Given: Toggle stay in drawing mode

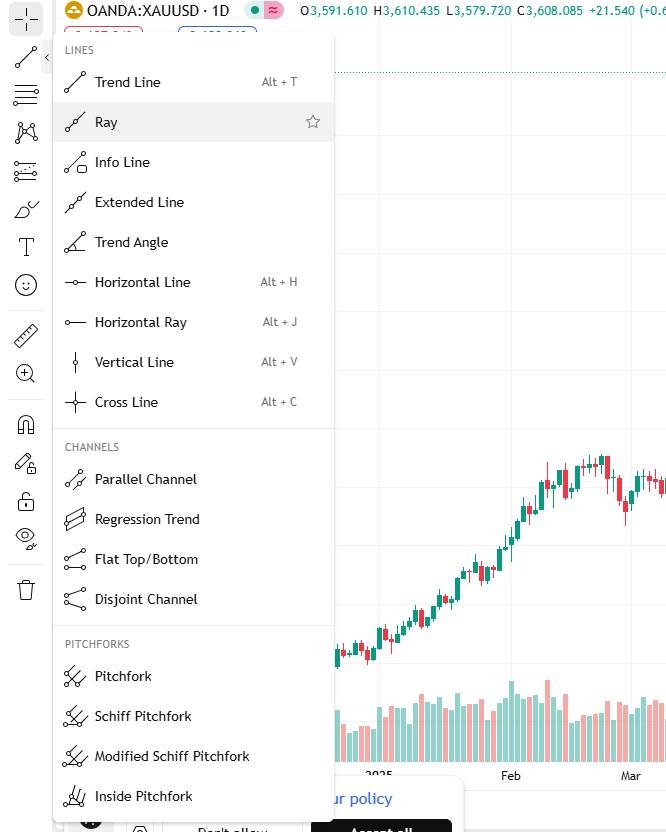Looking at the screenshot, I should pyautogui.click(x=25, y=463).
